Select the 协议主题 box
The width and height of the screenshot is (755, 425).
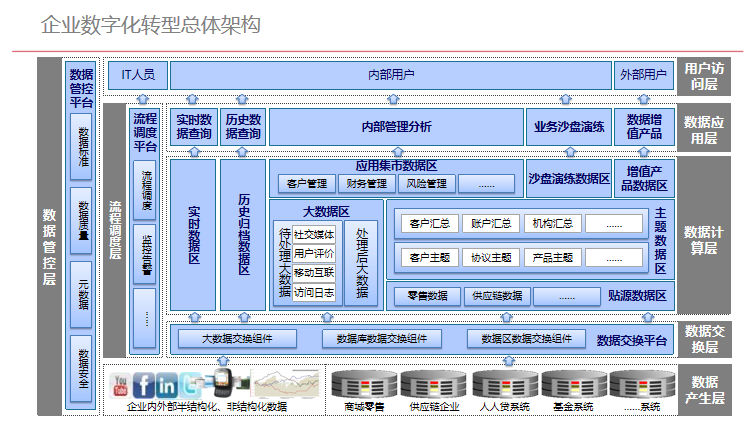click(491, 258)
